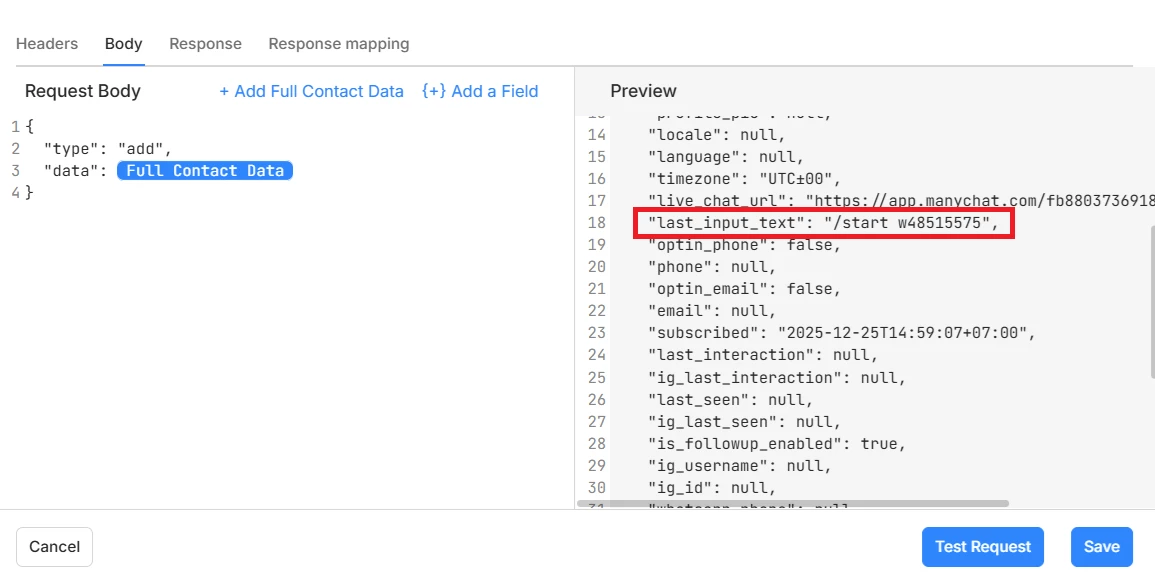
Task: Open the Response tab
Action: click(x=205, y=44)
